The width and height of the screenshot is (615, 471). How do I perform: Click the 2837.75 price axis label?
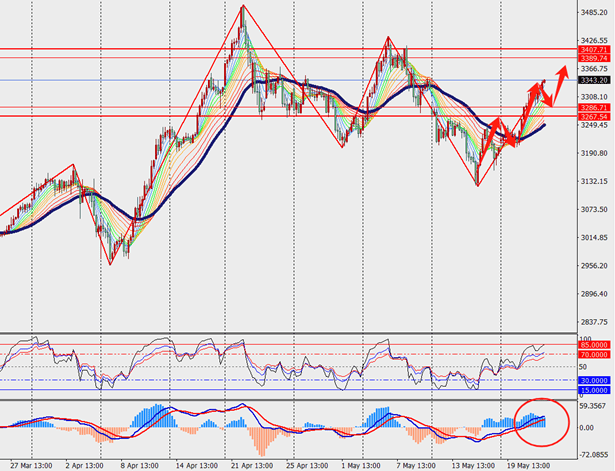[x=594, y=323]
